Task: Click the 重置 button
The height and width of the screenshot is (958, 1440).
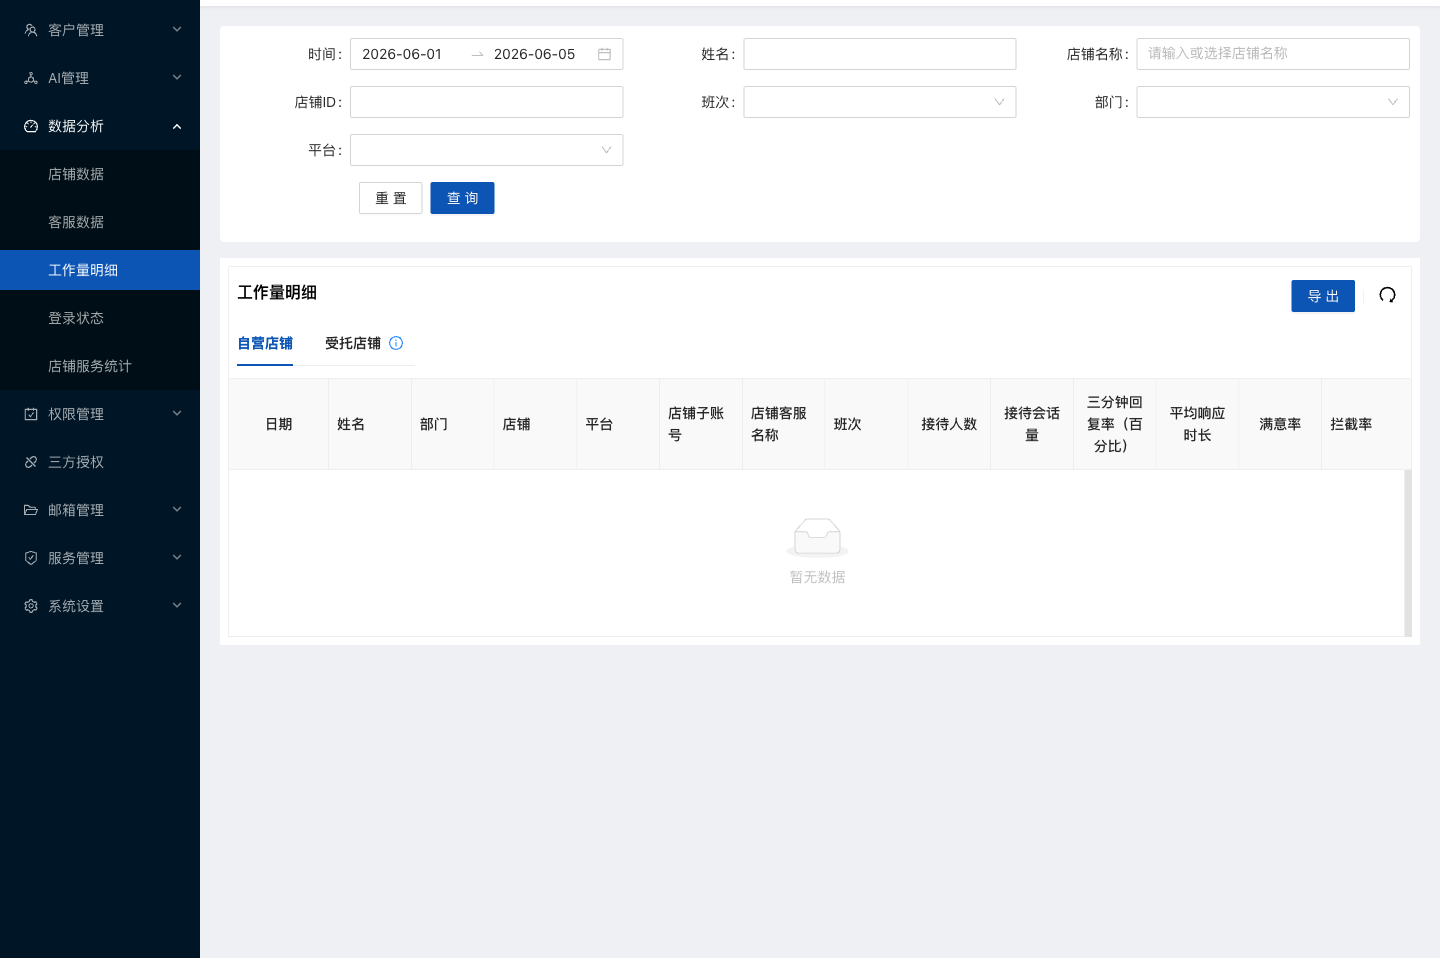Action: coord(391,198)
